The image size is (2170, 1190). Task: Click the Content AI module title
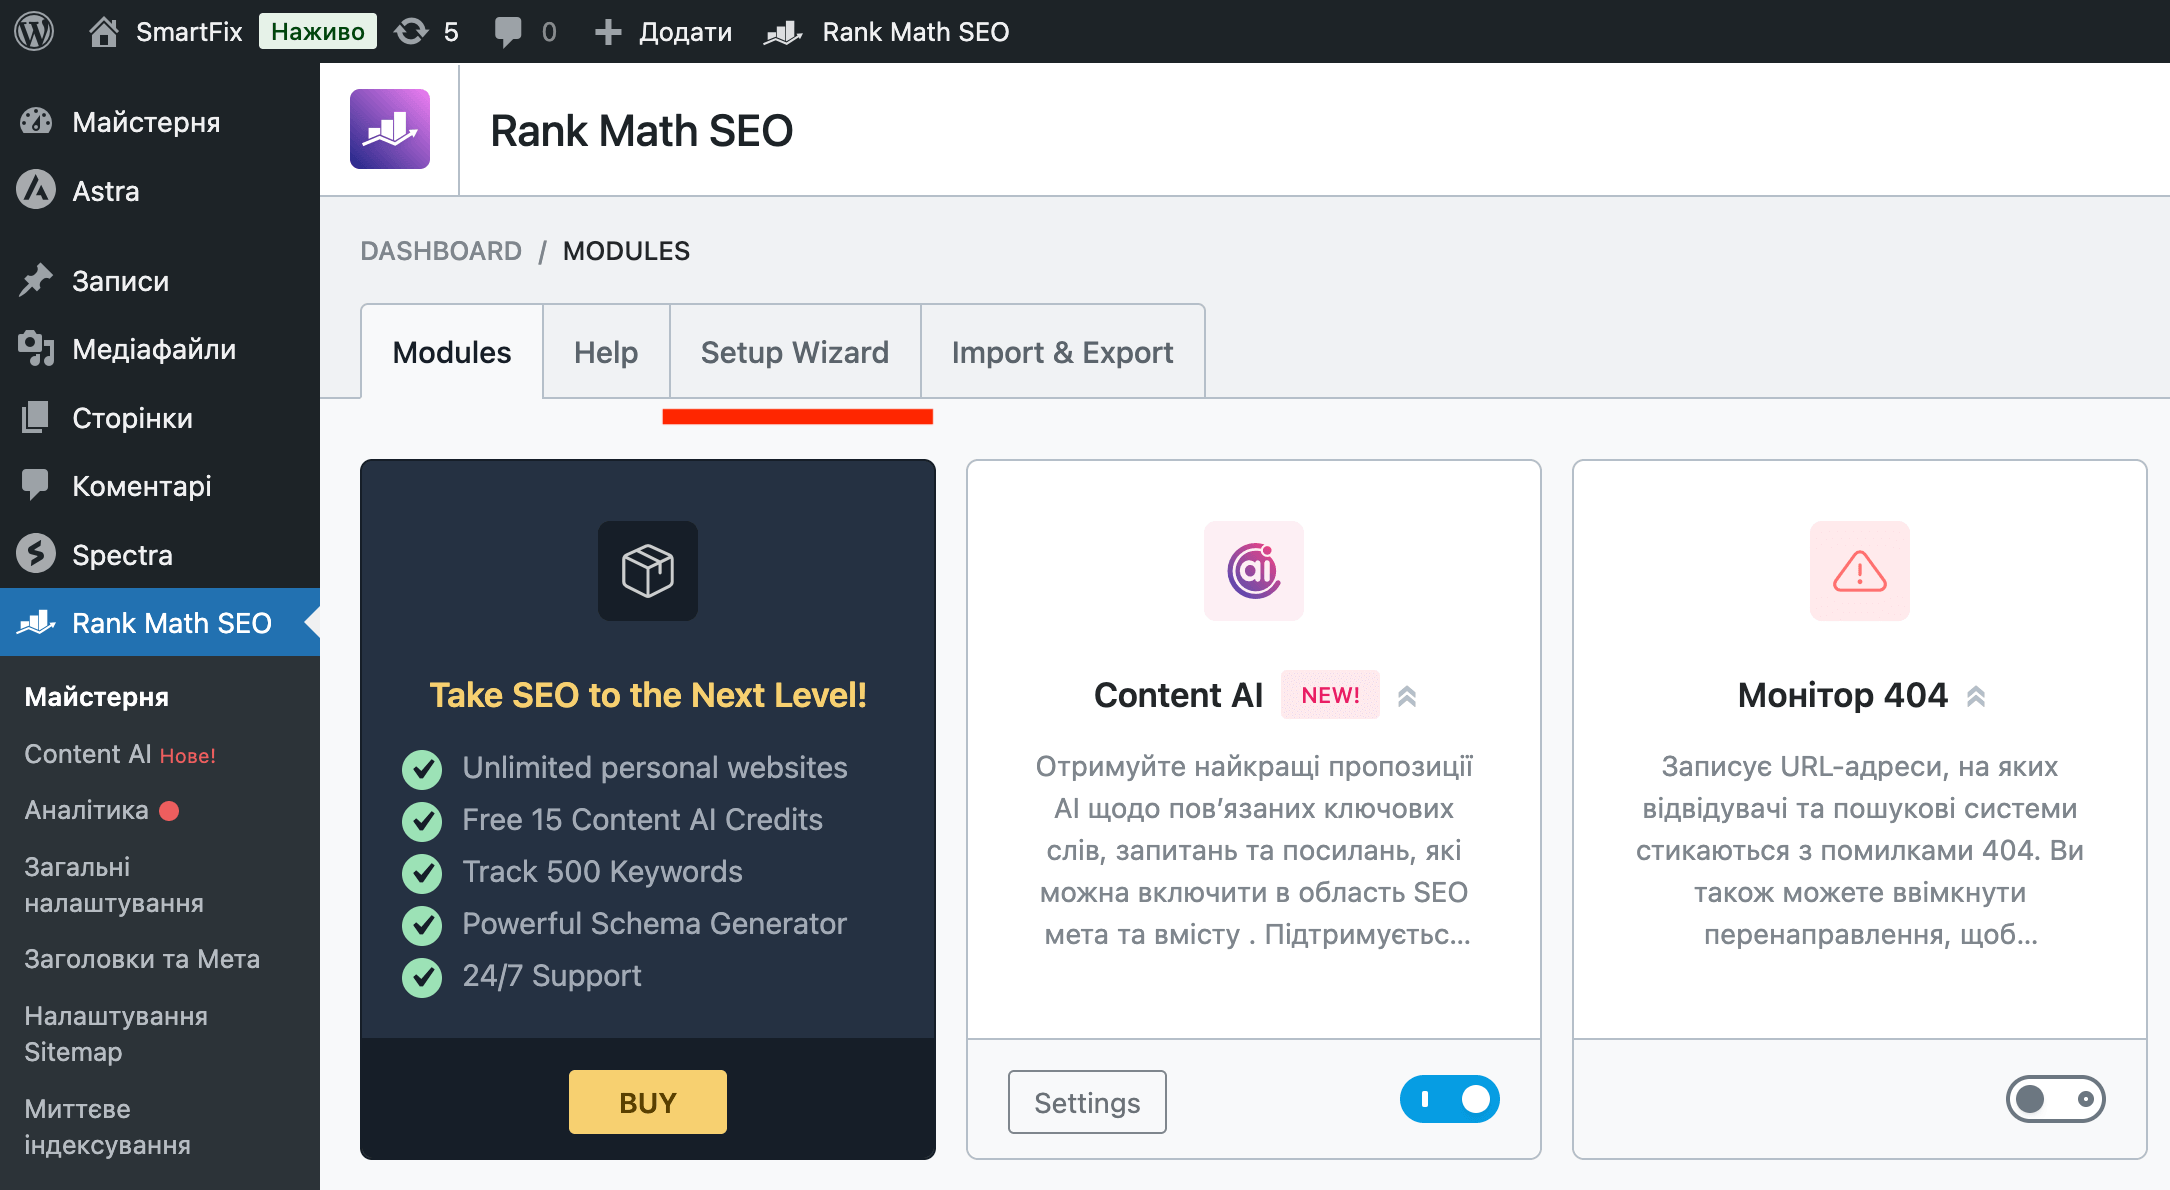coord(1178,695)
